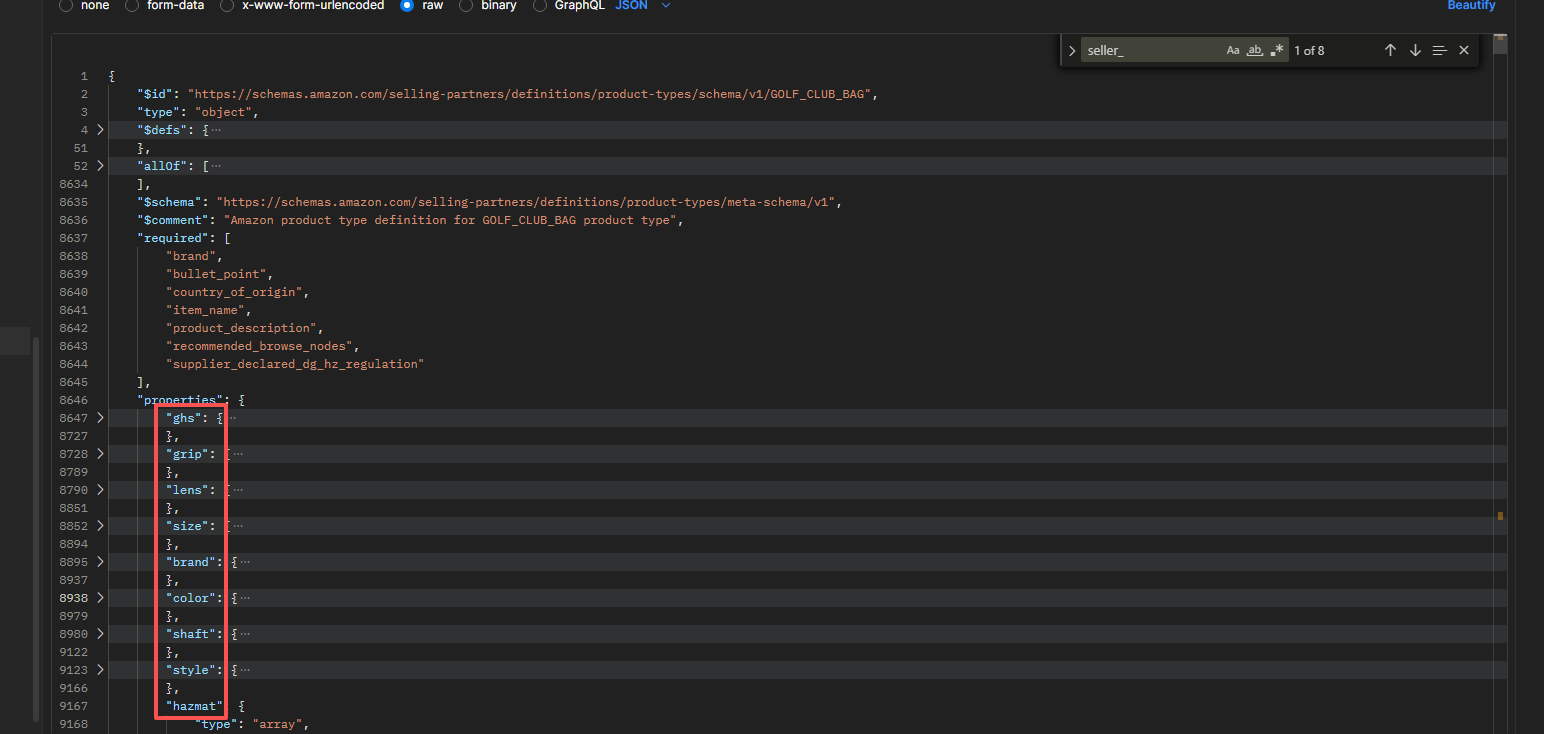Select x-www-form-urlencoded body option
1544x734 pixels.
(227, 6)
